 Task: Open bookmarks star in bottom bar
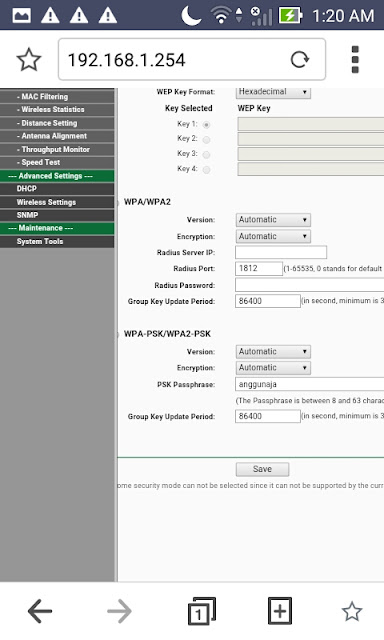tap(352, 611)
